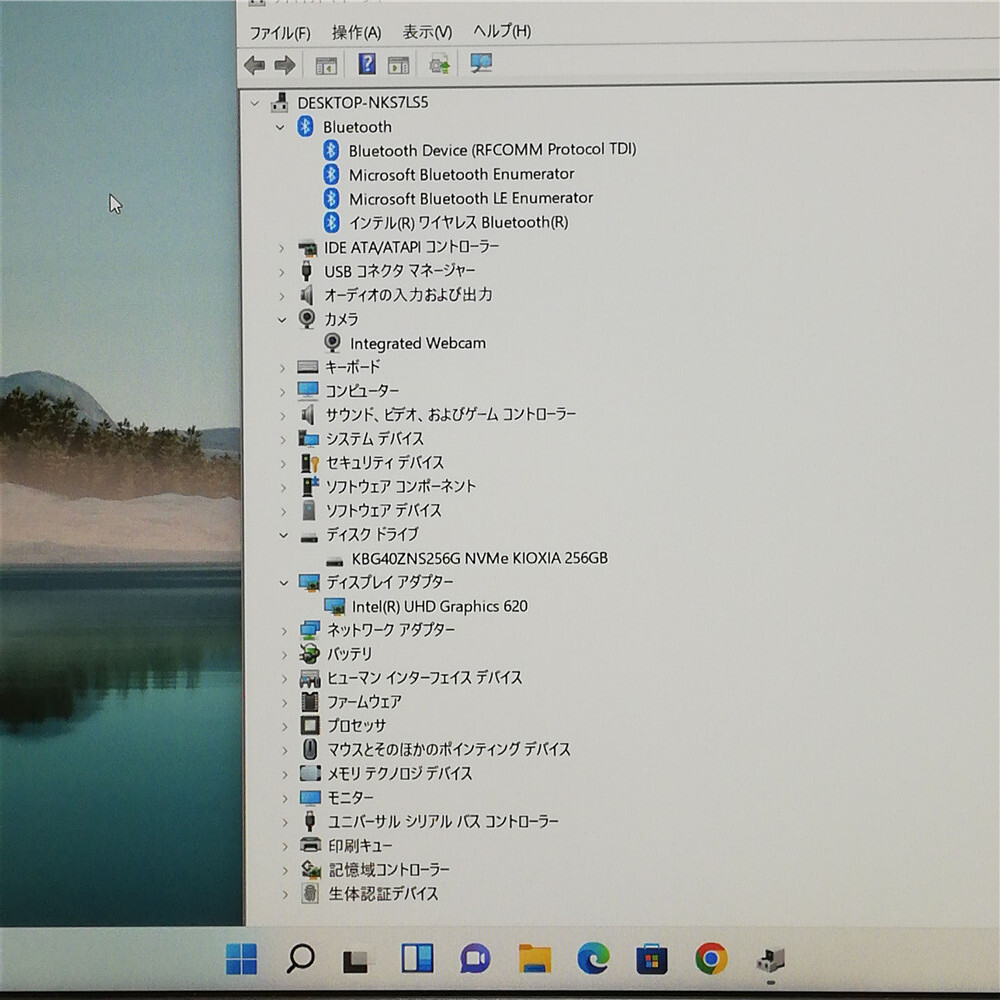Select Intel(R) UHD Graphics 620 adapter
The height and width of the screenshot is (1000, 1000).
[x=439, y=607]
